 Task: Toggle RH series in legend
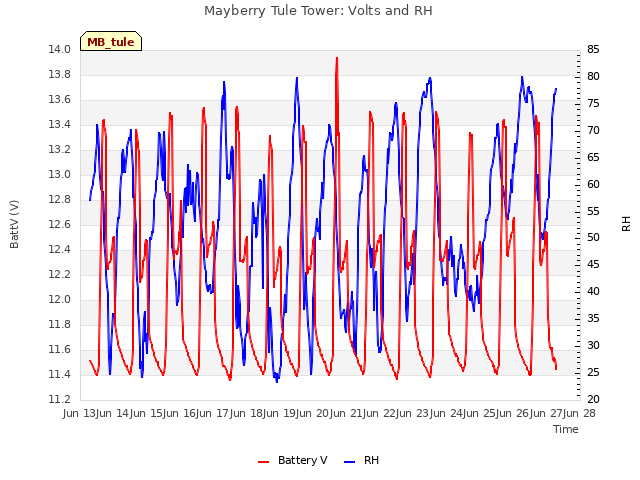pyautogui.click(x=371, y=460)
